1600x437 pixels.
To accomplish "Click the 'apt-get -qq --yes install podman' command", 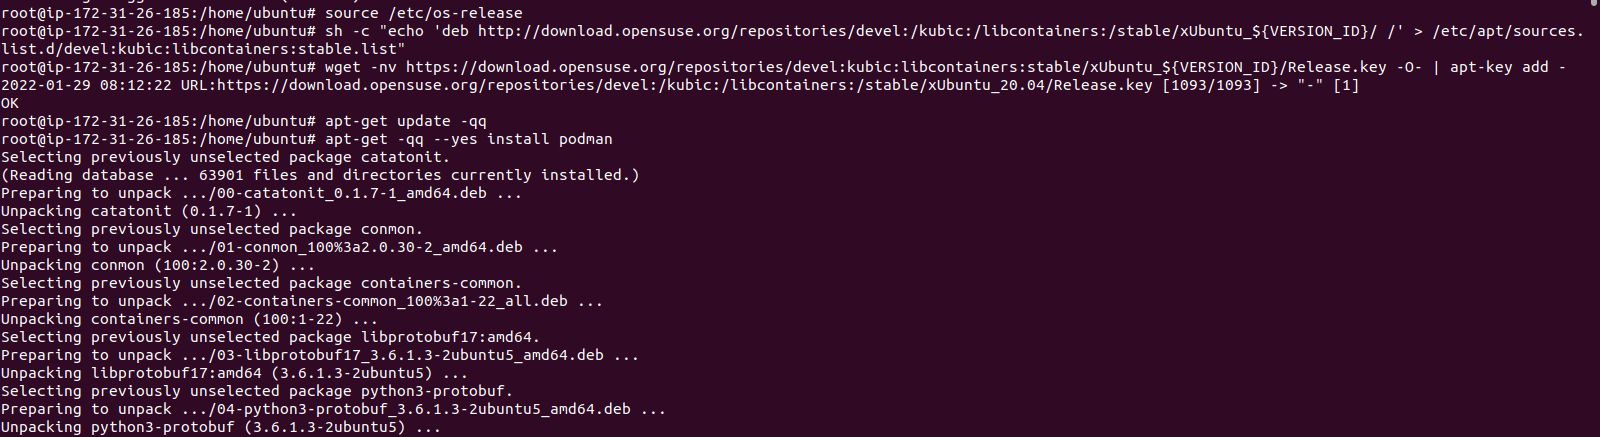I will pos(469,139).
